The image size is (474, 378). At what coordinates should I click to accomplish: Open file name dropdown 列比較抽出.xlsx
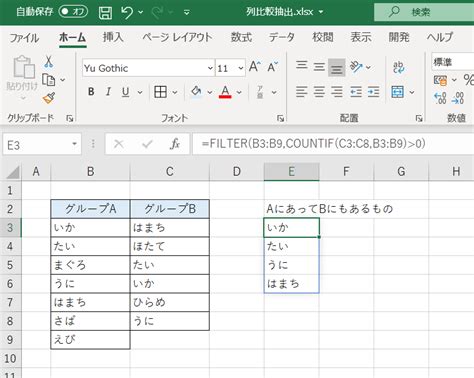(x=321, y=12)
